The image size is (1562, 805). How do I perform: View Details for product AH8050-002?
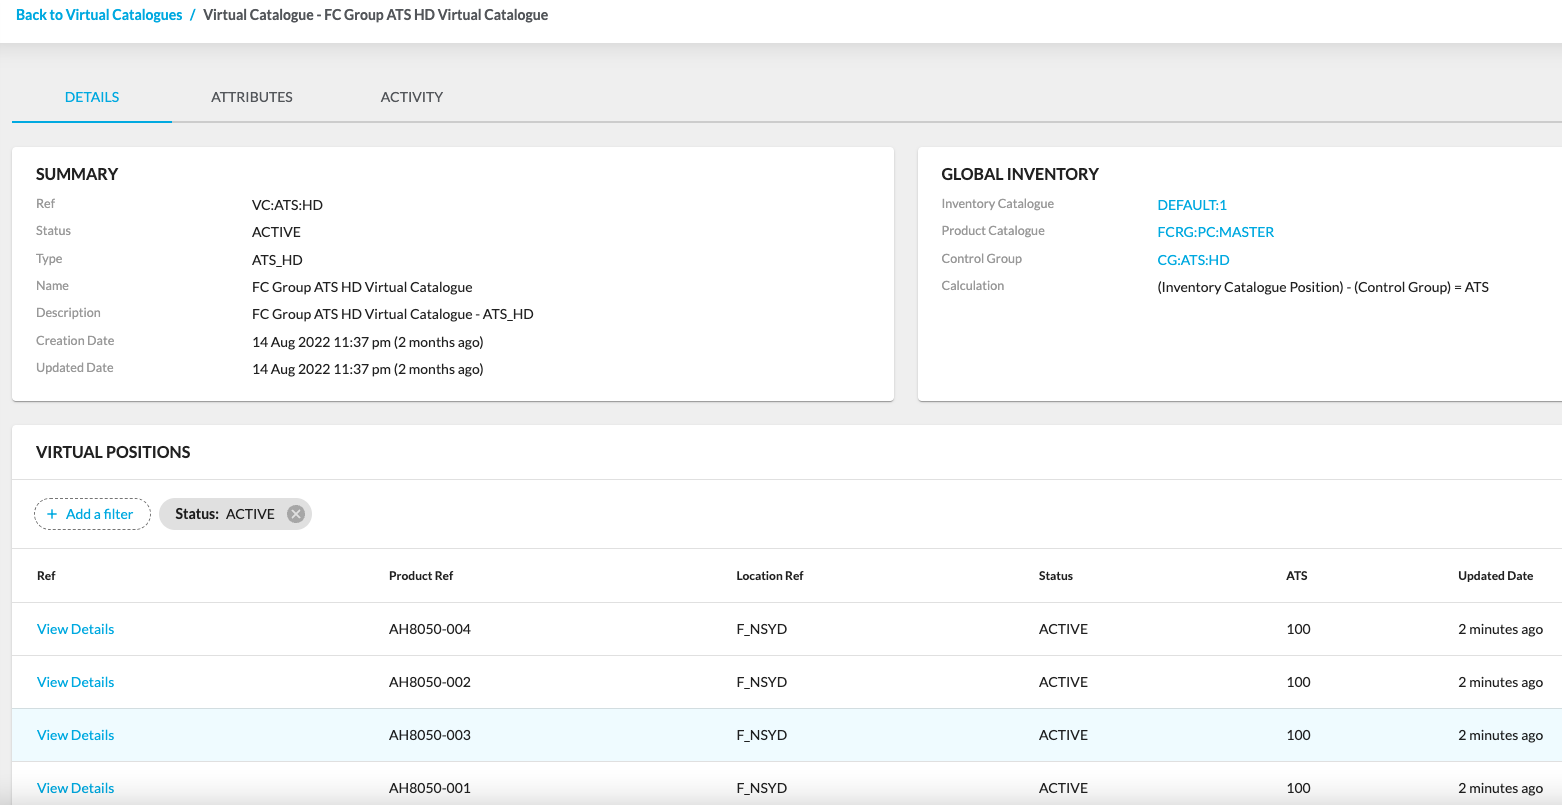[x=76, y=682]
